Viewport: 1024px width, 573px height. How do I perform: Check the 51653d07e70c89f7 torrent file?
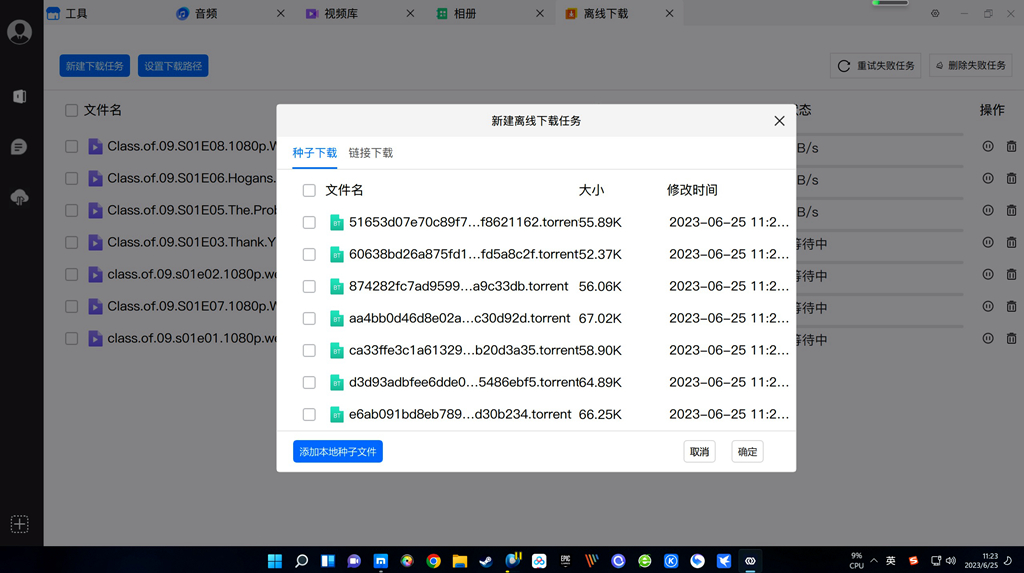(x=309, y=223)
